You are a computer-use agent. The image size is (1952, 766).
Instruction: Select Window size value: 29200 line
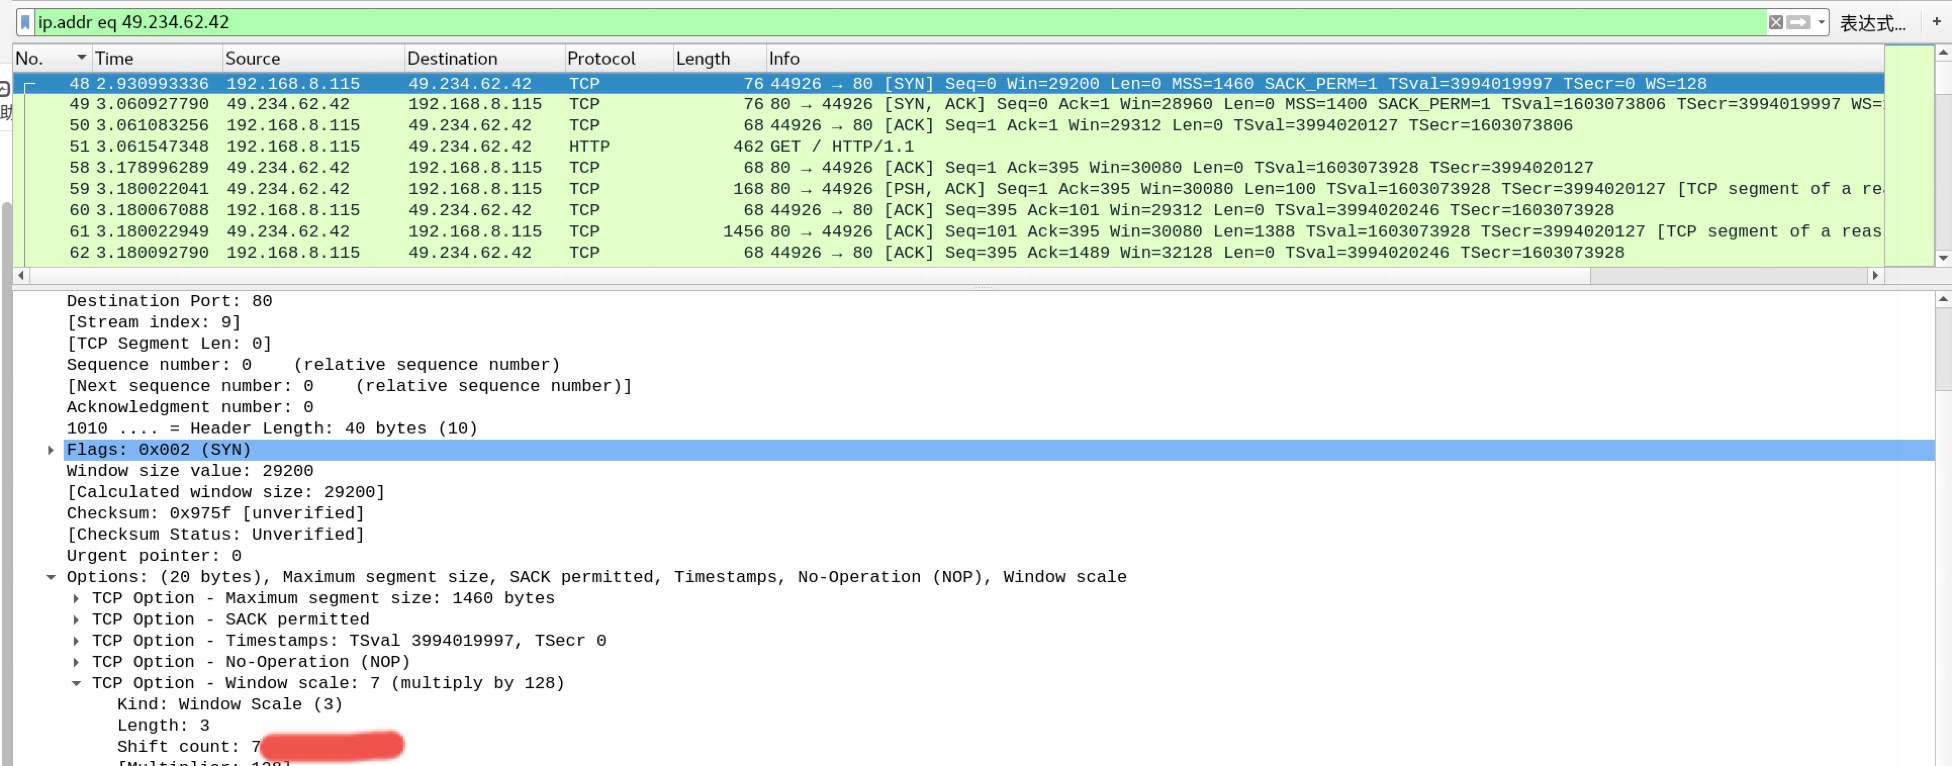(190, 471)
